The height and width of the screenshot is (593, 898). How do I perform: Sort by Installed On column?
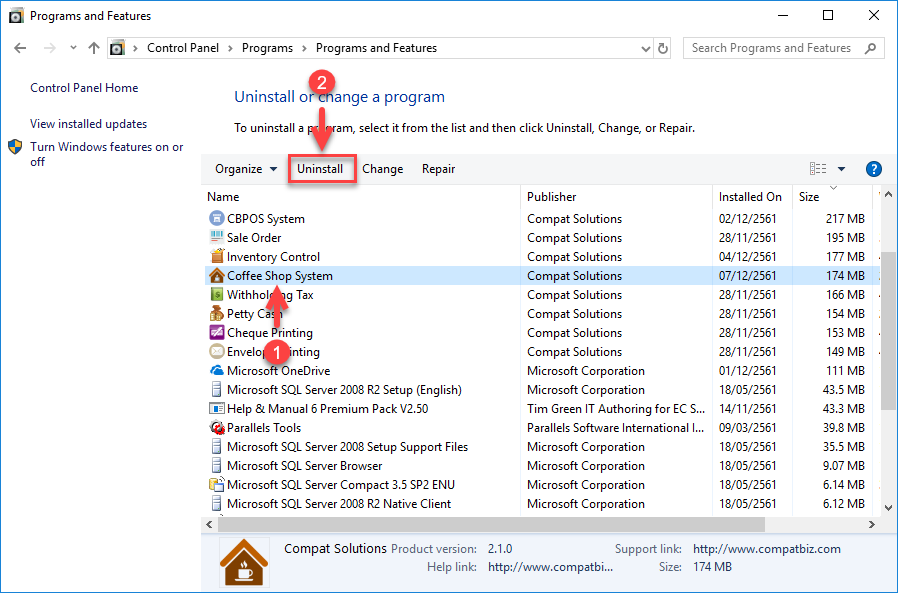click(x=750, y=197)
